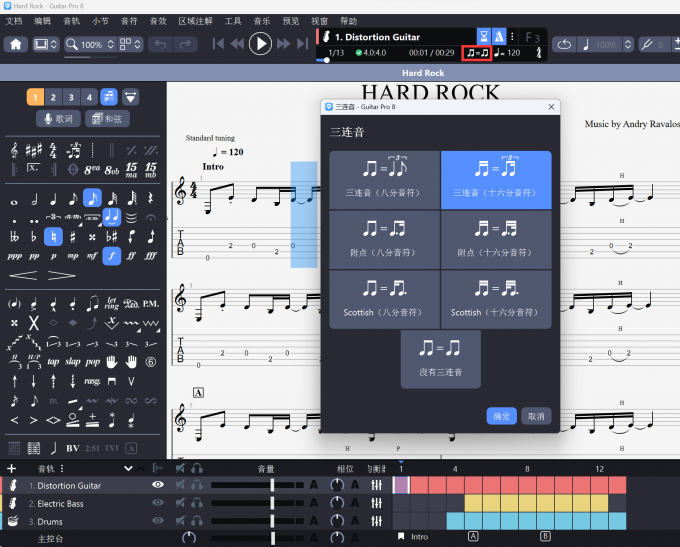Toggle visibility of Drums track
The image size is (680, 547).
click(x=157, y=521)
